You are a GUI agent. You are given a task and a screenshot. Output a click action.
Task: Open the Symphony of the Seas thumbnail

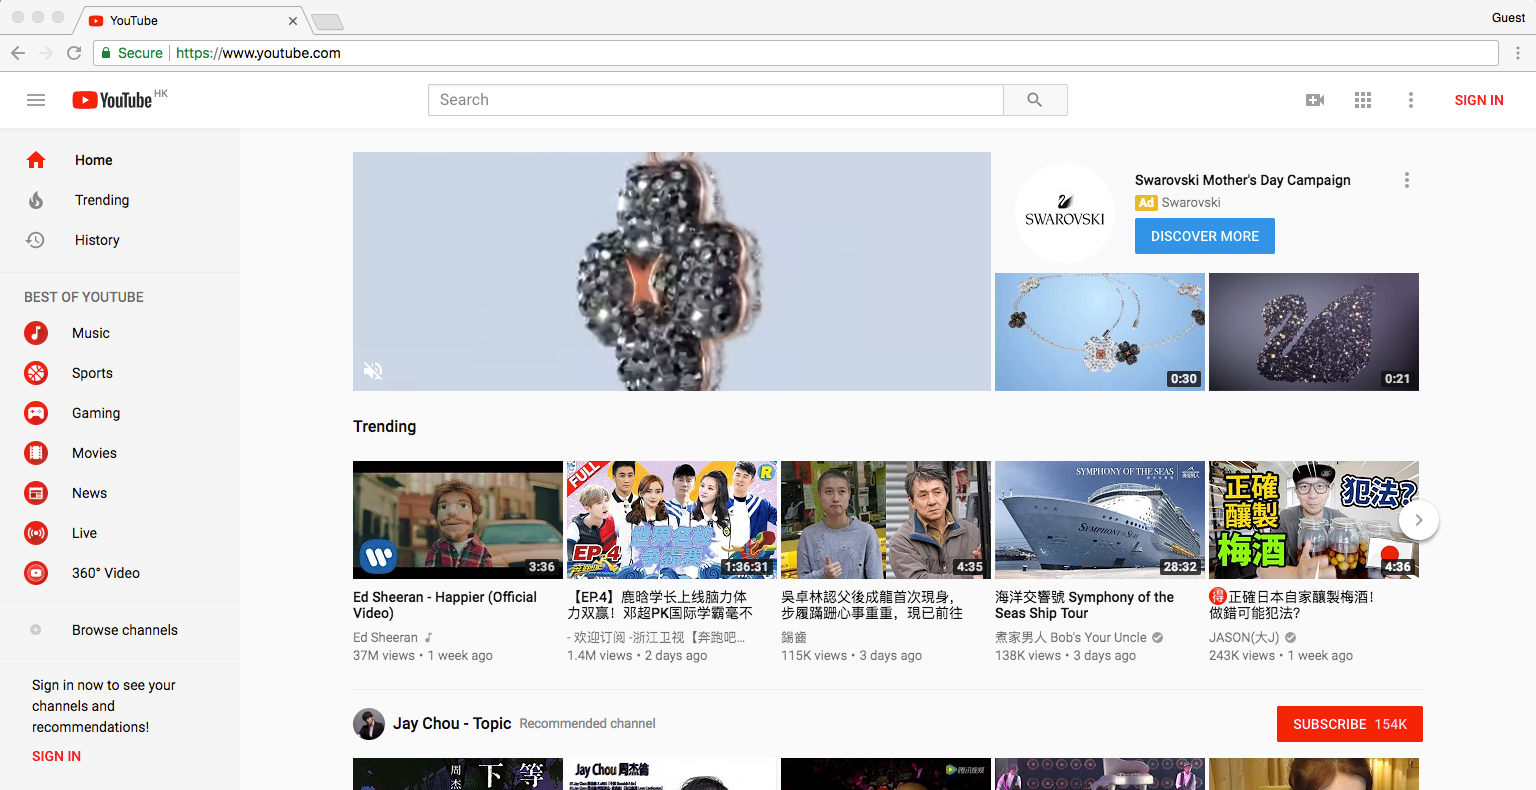(x=1100, y=520)
